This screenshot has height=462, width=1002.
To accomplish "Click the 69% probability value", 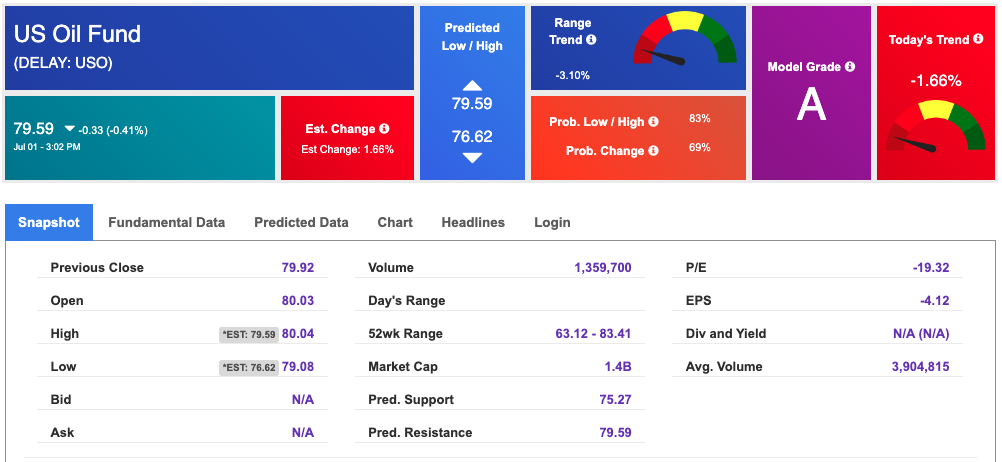I will (700, 148).
